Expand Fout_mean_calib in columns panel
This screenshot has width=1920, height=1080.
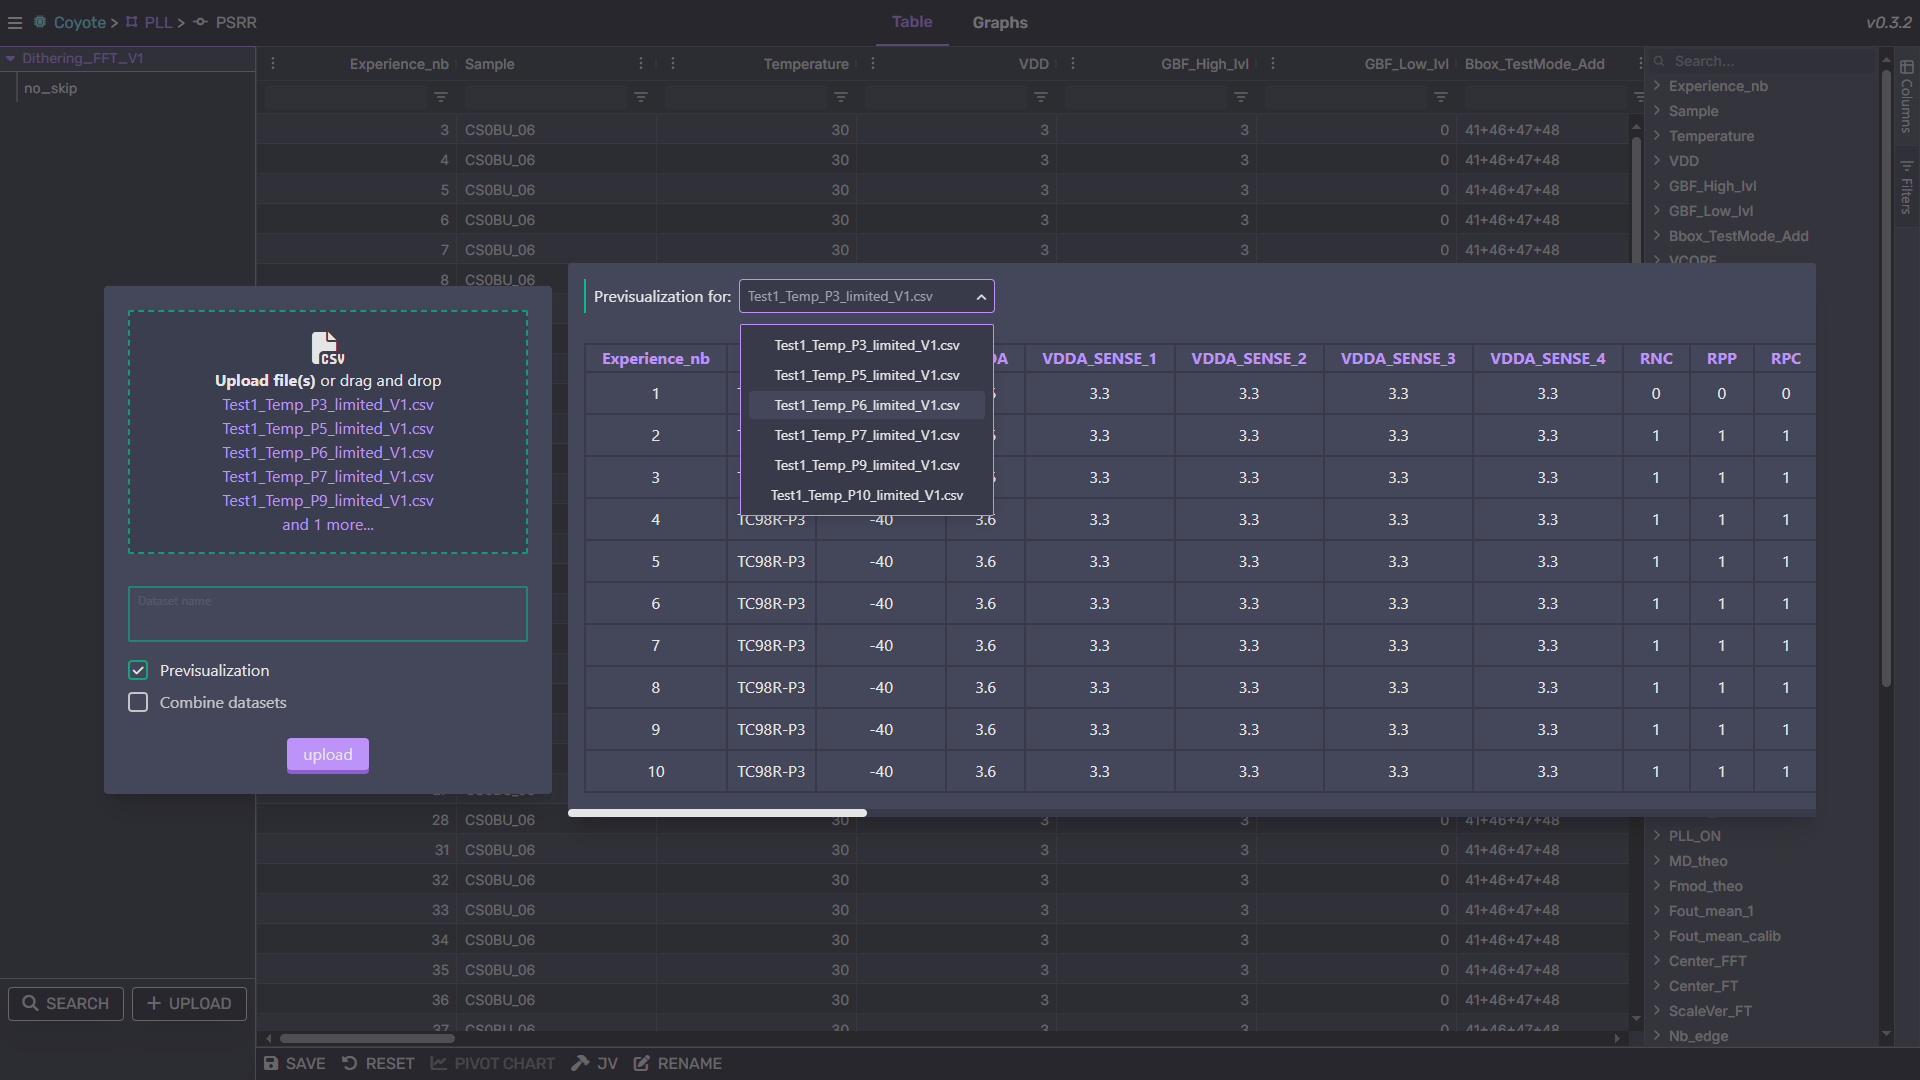[1657, 936]
